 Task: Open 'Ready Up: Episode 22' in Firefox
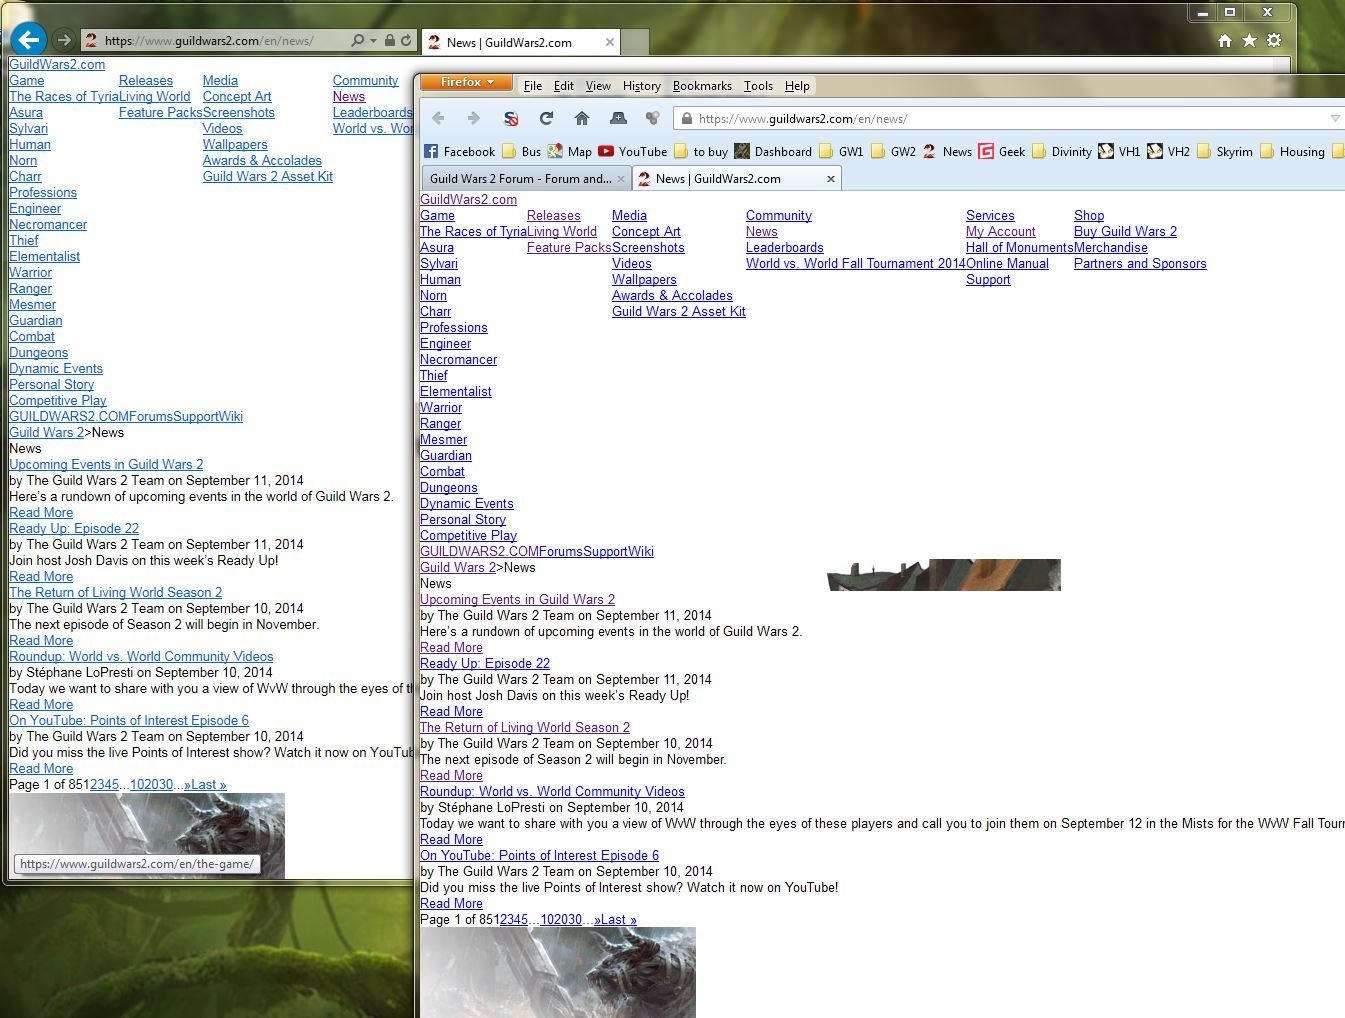[x=485, y=664]
